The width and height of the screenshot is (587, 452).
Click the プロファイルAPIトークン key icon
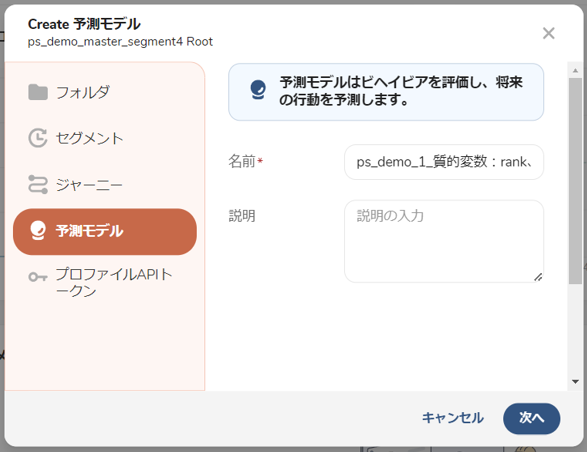tap(38, 277)
